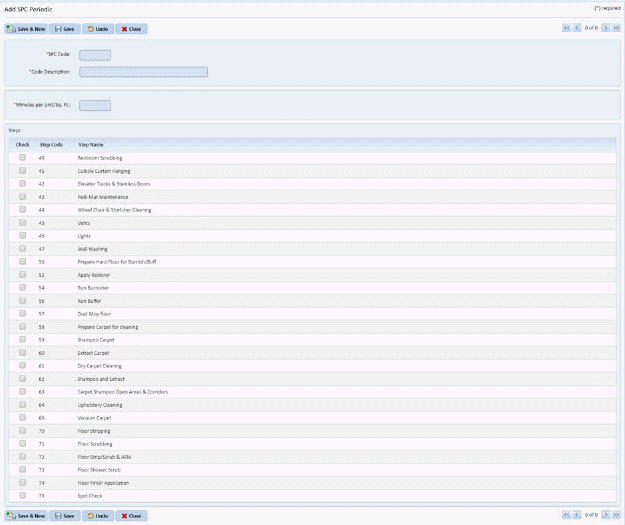Image resolution: width=625 pixels, height=525 pixels.
Task: Focus the Code Description text box
Action: point(143,72)
